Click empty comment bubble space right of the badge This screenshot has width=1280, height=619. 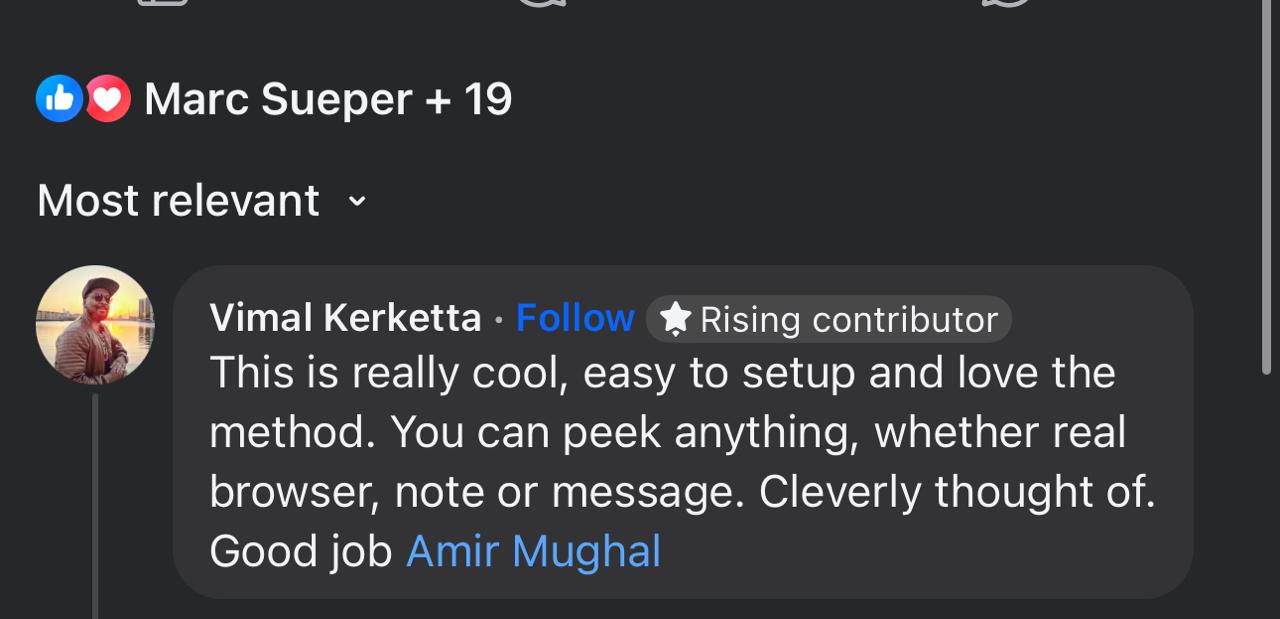(1100, 319)
